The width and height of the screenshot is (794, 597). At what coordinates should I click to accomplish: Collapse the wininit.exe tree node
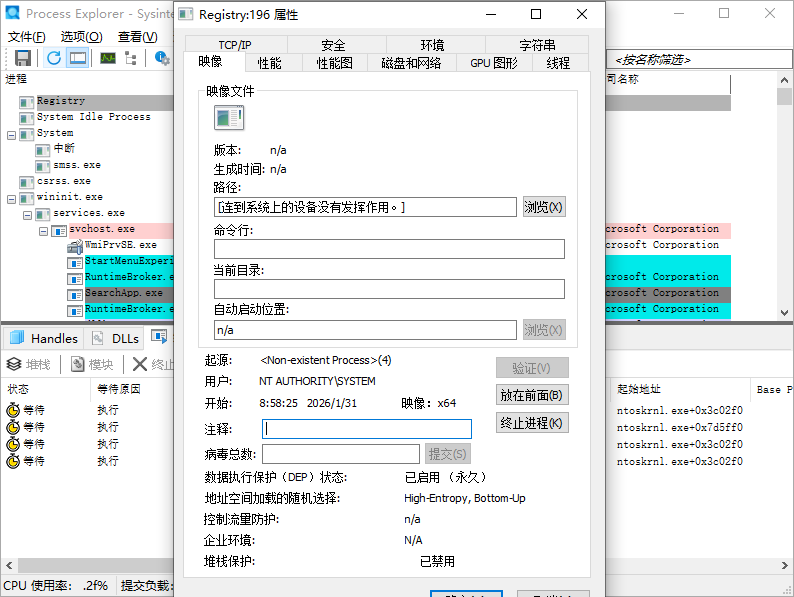tap(12, 199)
